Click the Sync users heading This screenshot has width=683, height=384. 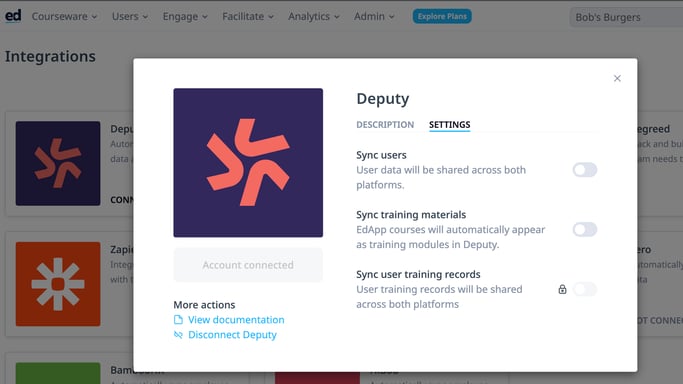tap(381, 155)
